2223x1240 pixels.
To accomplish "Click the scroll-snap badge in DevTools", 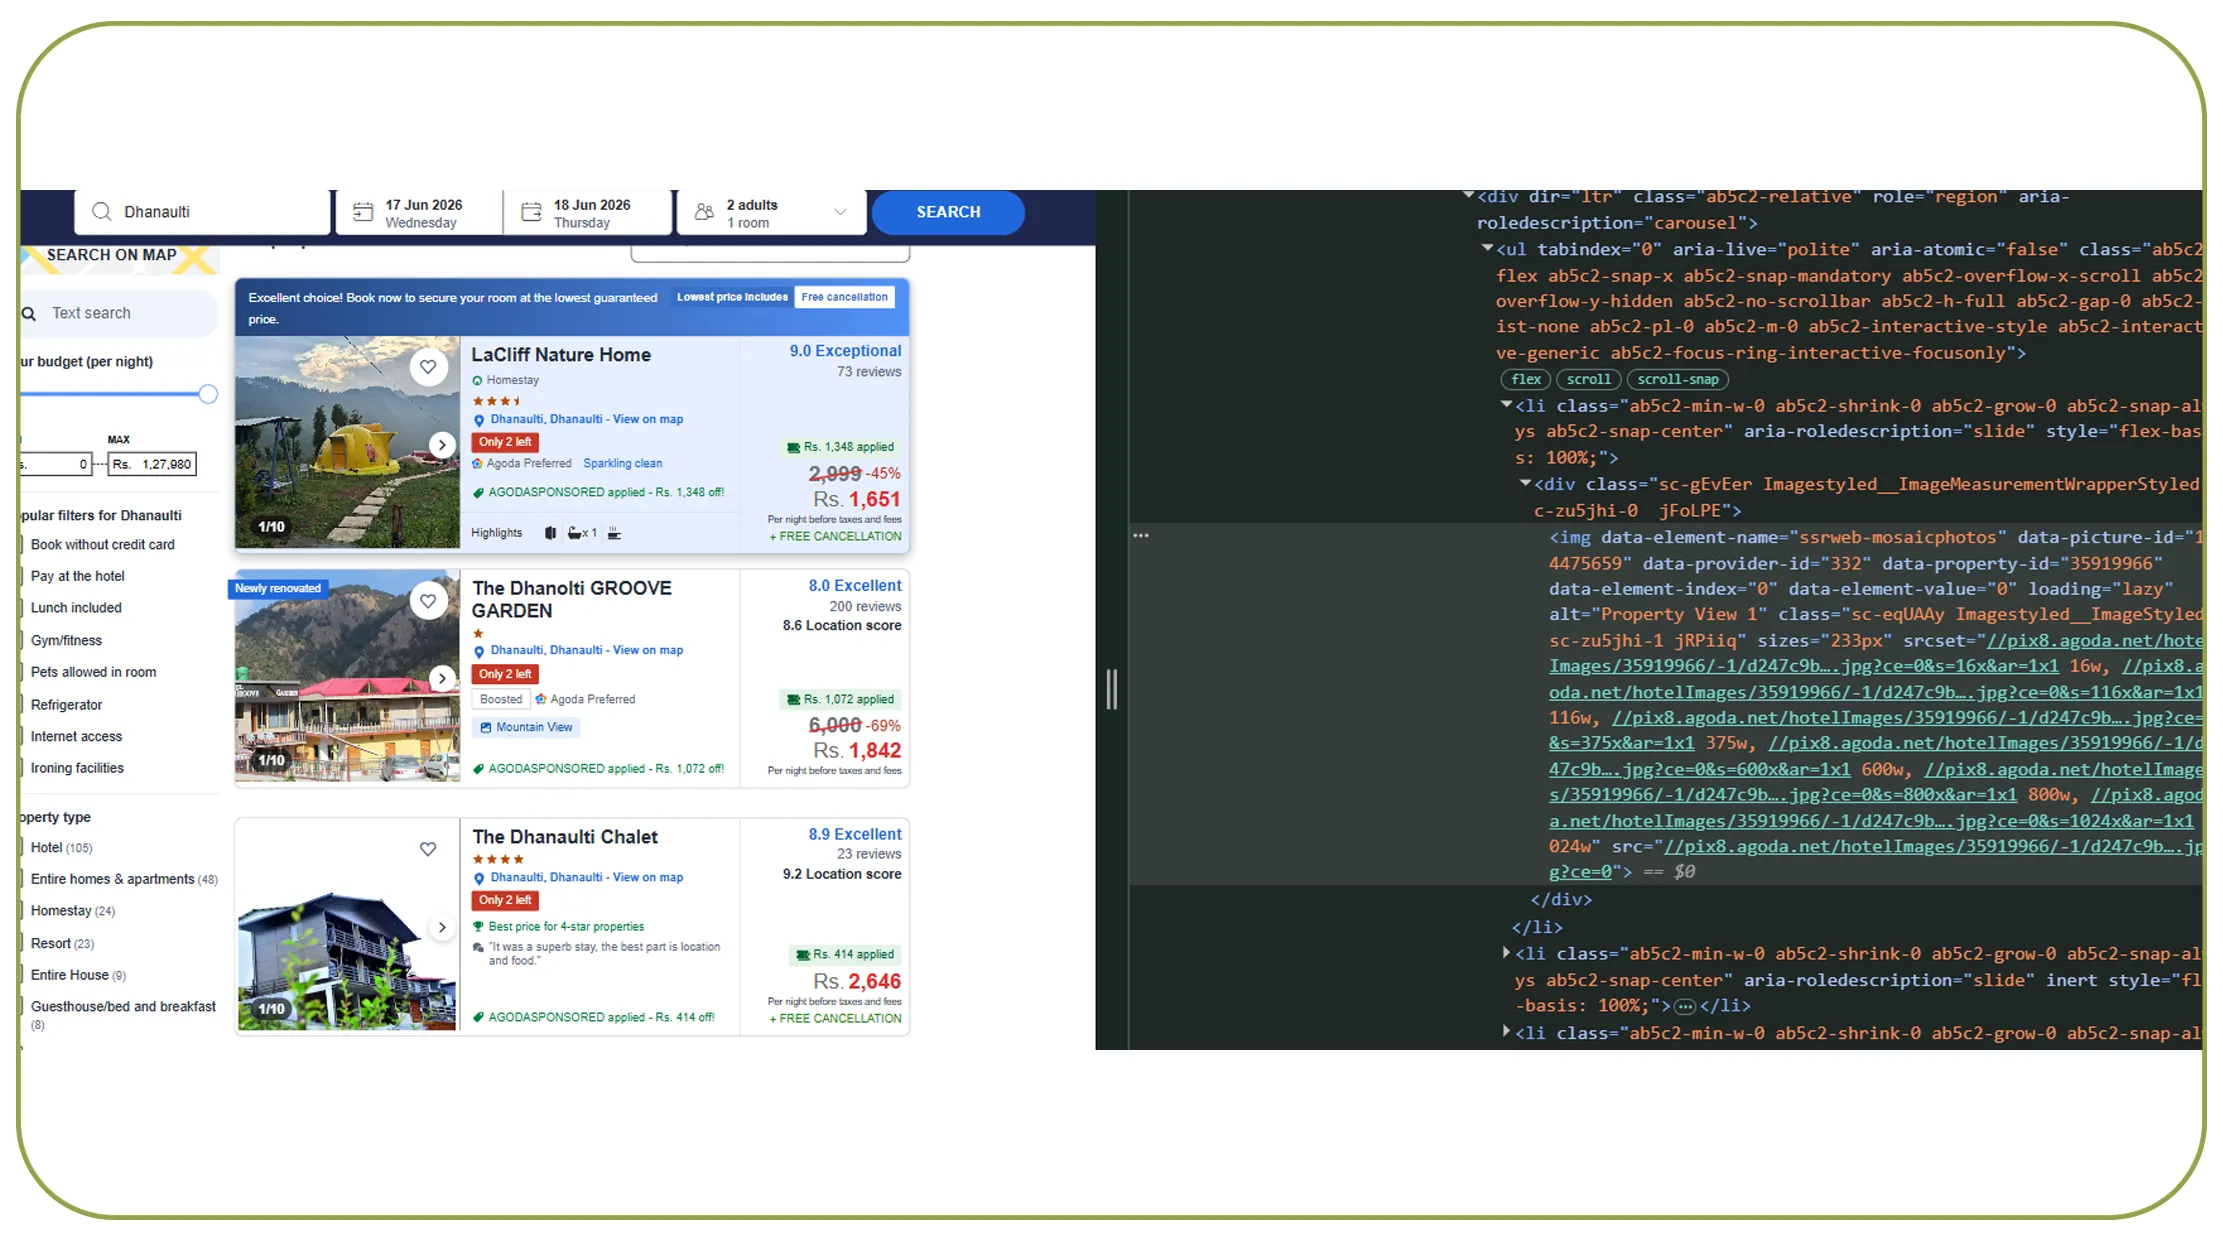I will point(1677,380).
